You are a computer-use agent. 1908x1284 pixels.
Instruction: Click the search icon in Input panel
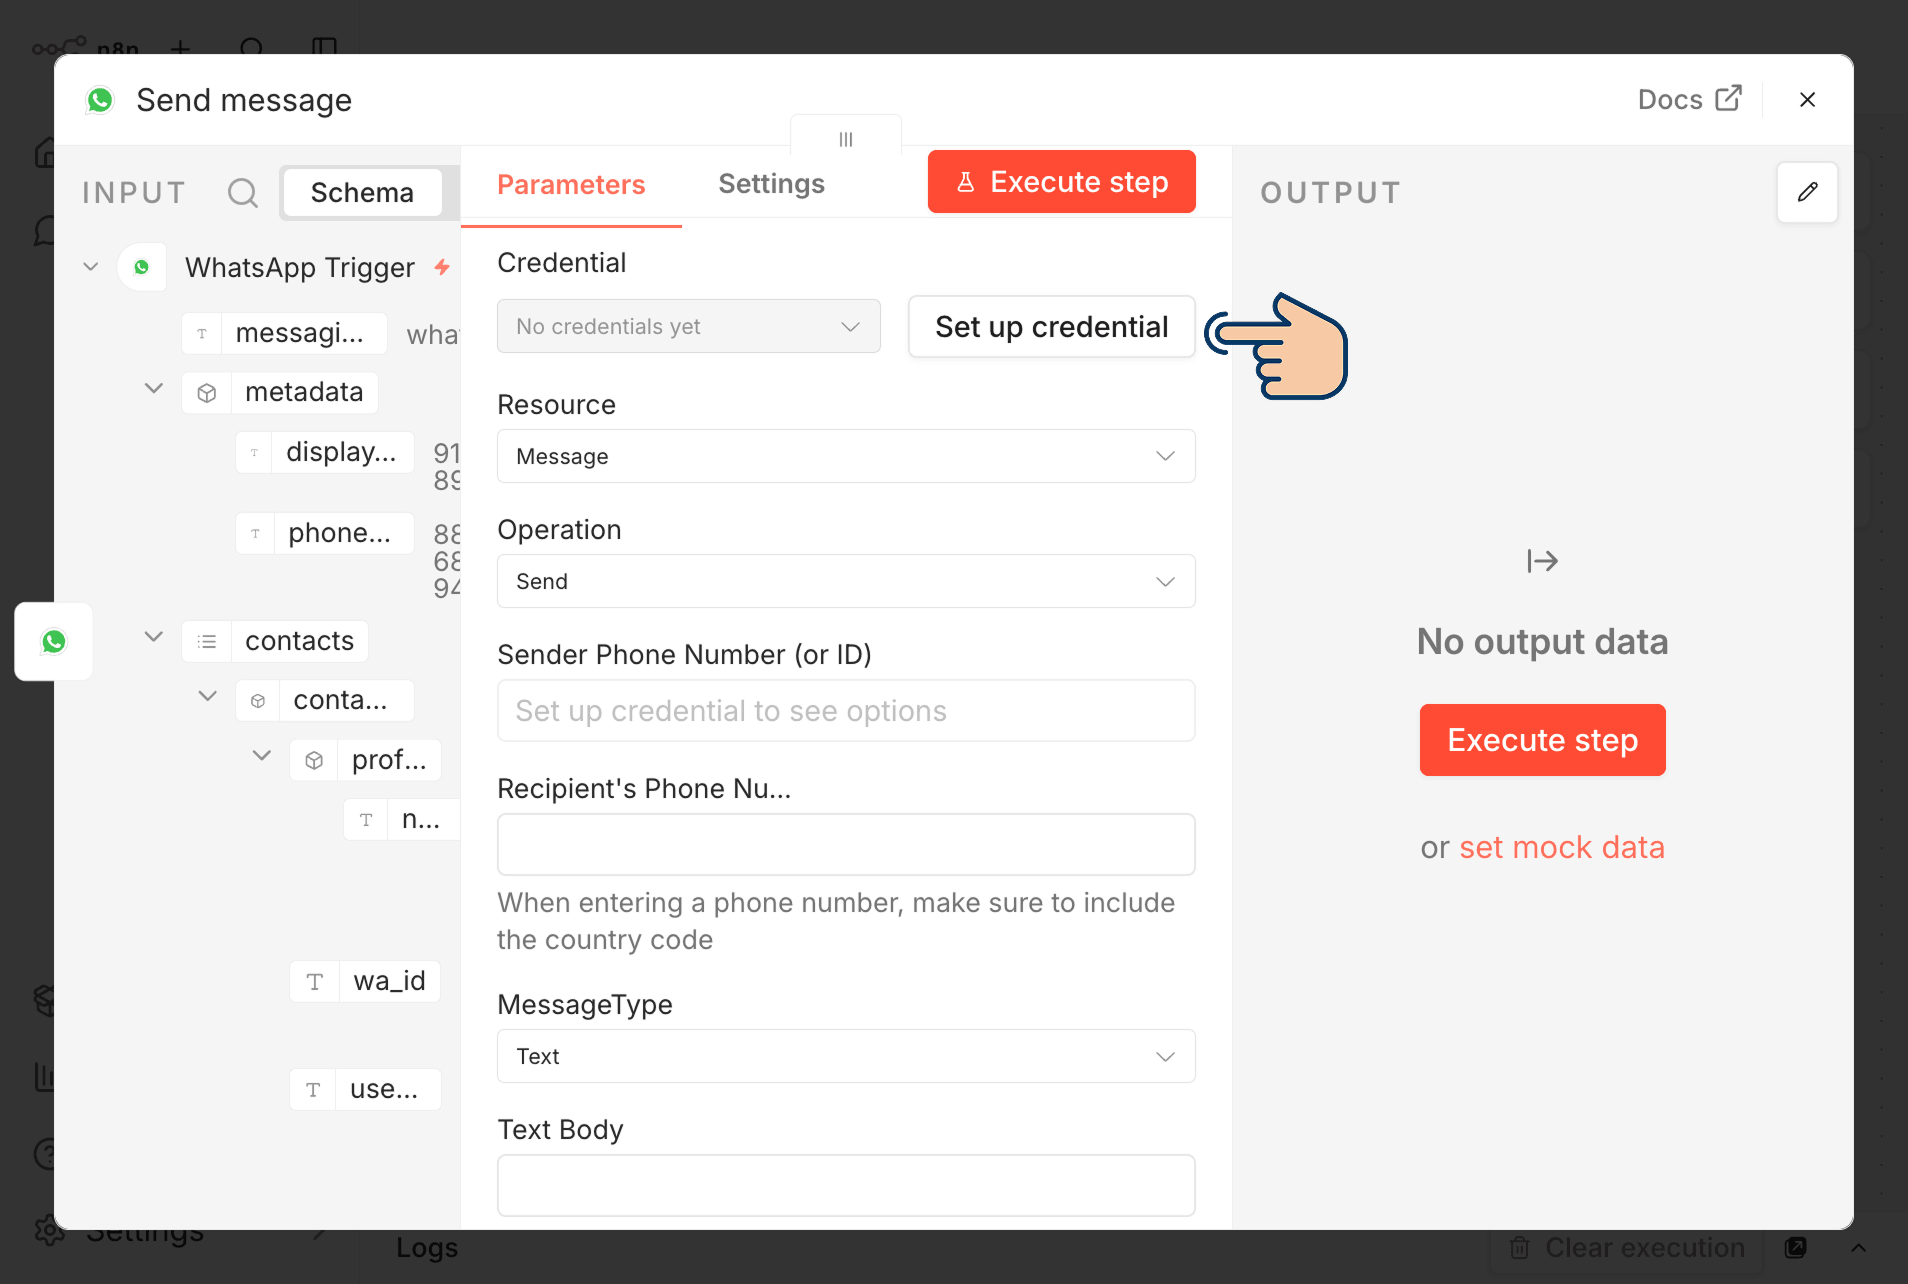(243, 192)
